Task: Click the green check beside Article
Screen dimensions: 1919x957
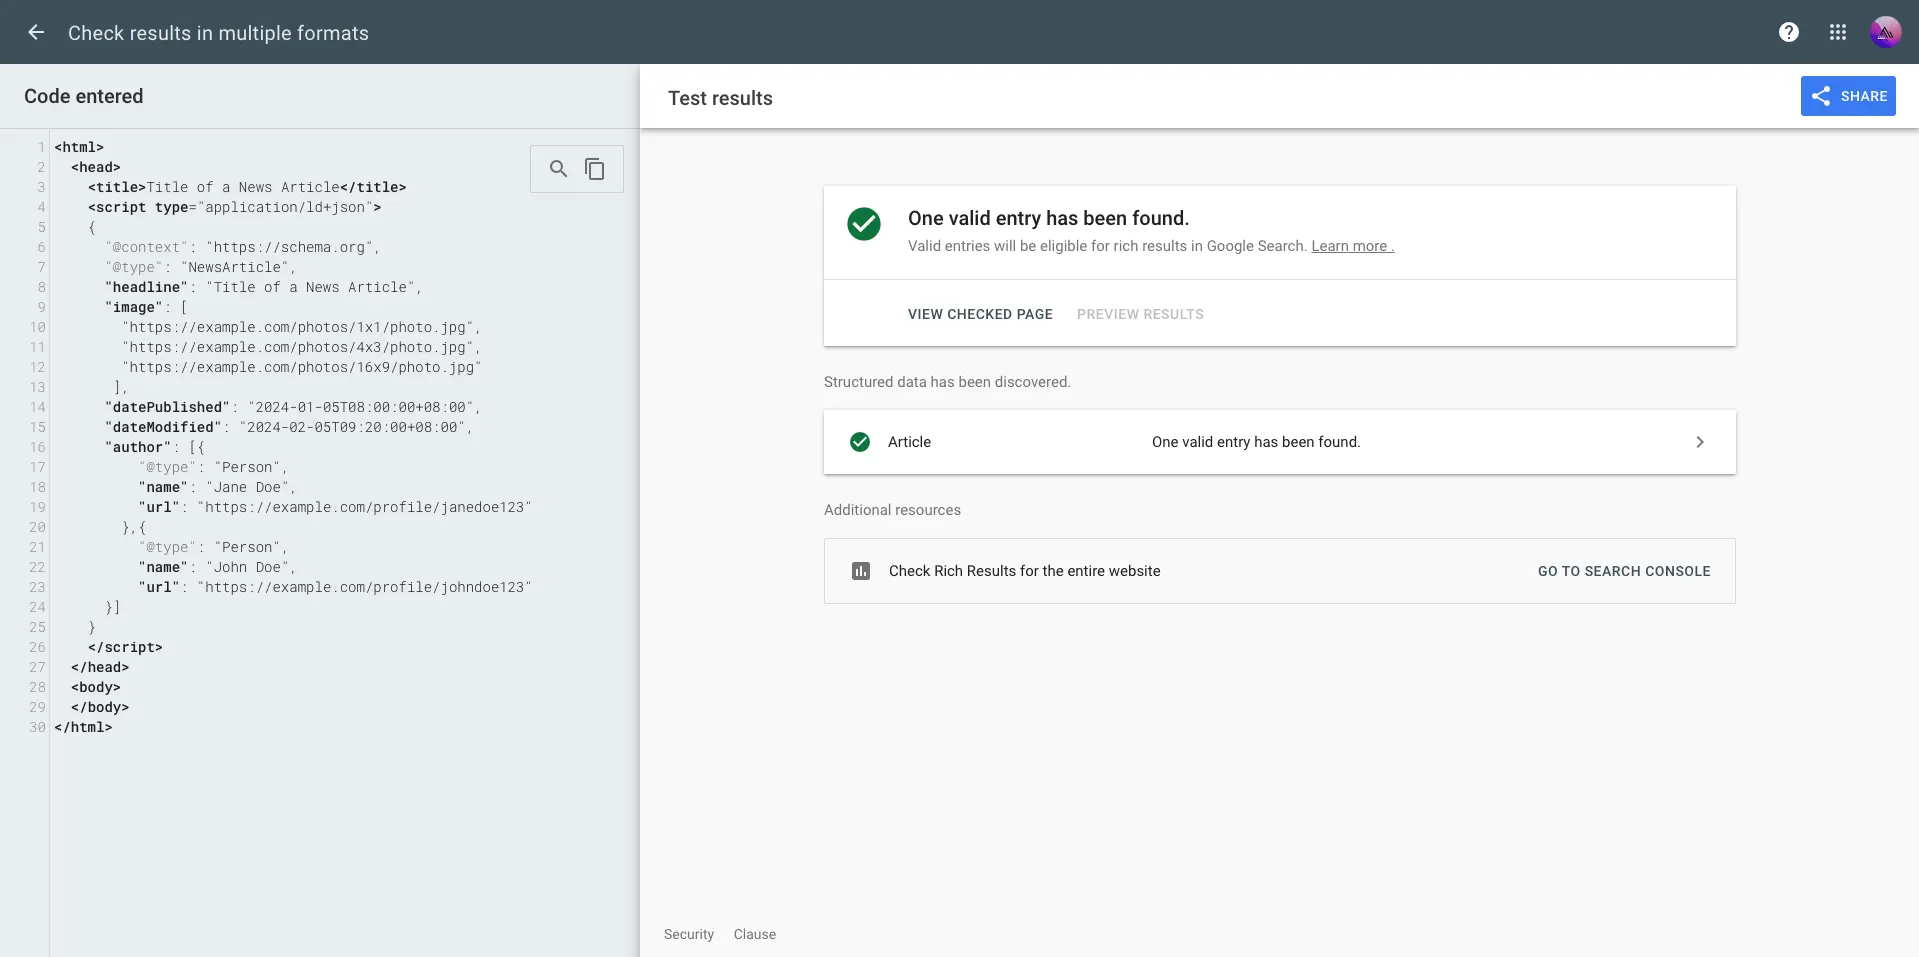Action: pyautogui.click(x=859, y=442)
